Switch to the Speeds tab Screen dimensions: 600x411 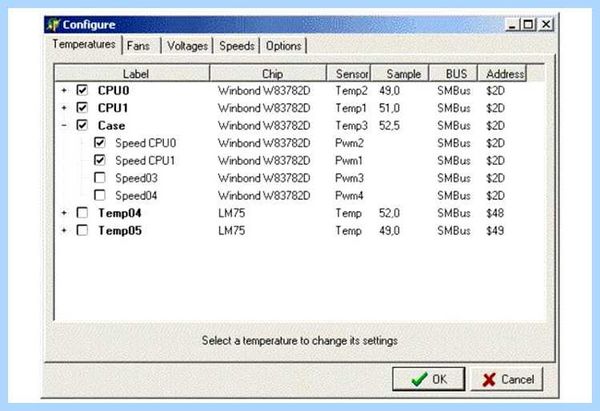pos(236,46)
